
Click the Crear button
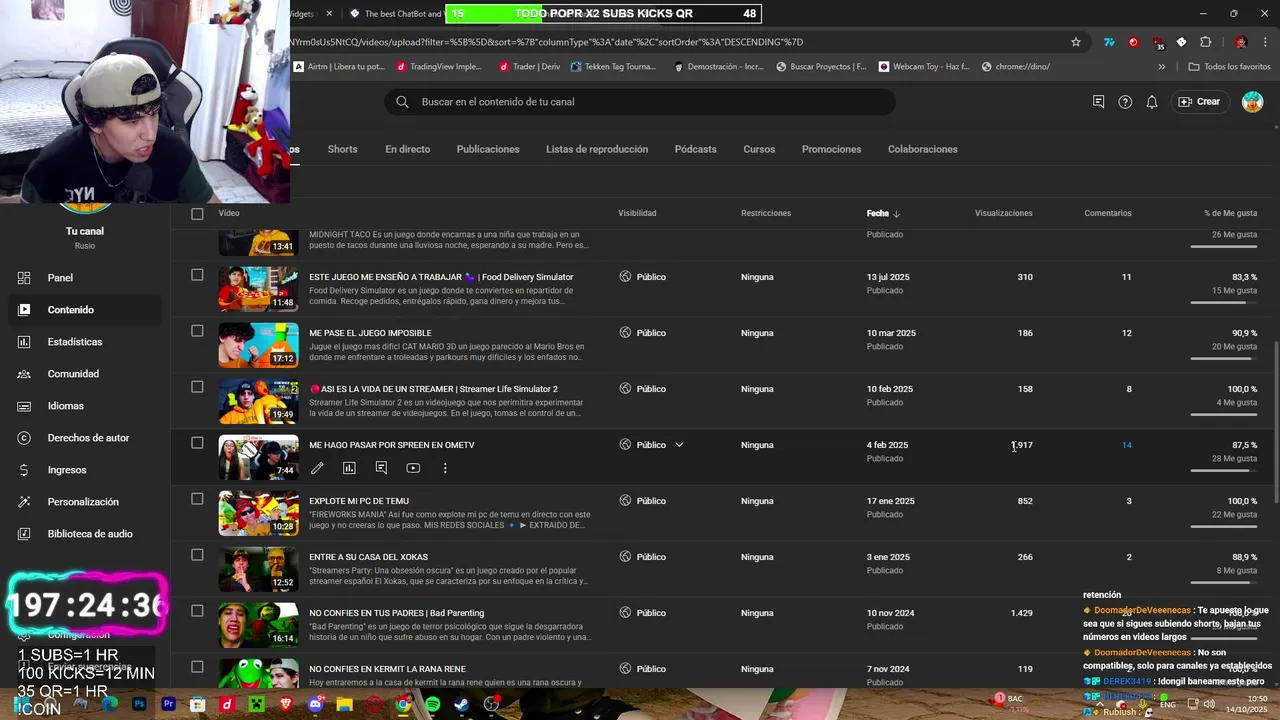1199,102
